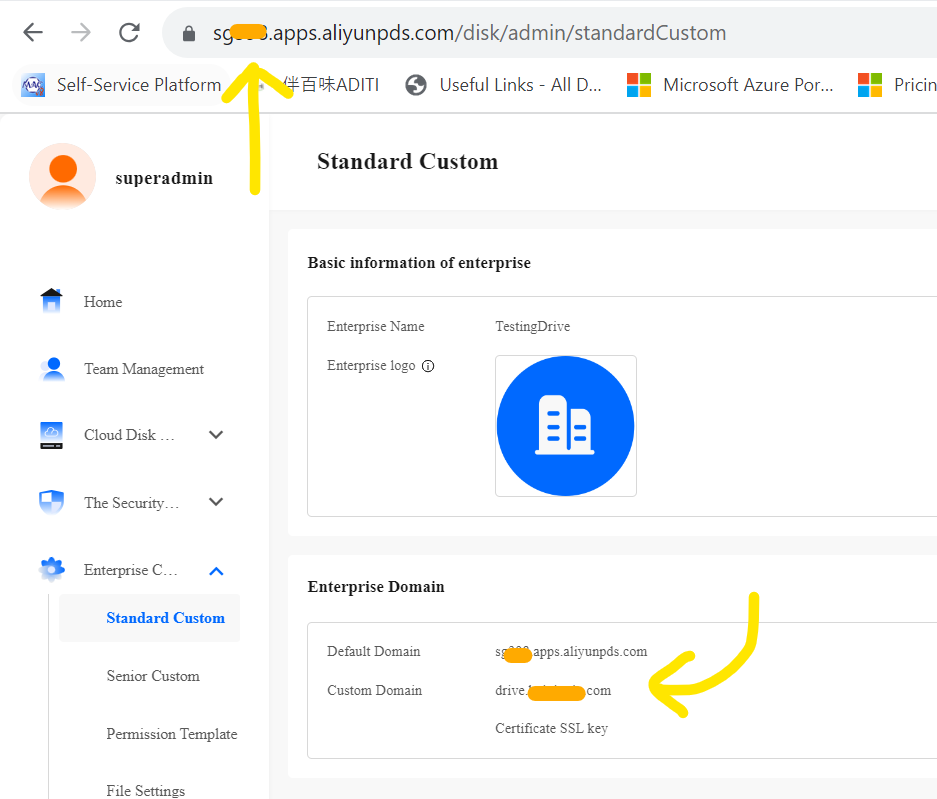
Task: Open Self-Service Platform bookmark
Action: tap(121, 85)
